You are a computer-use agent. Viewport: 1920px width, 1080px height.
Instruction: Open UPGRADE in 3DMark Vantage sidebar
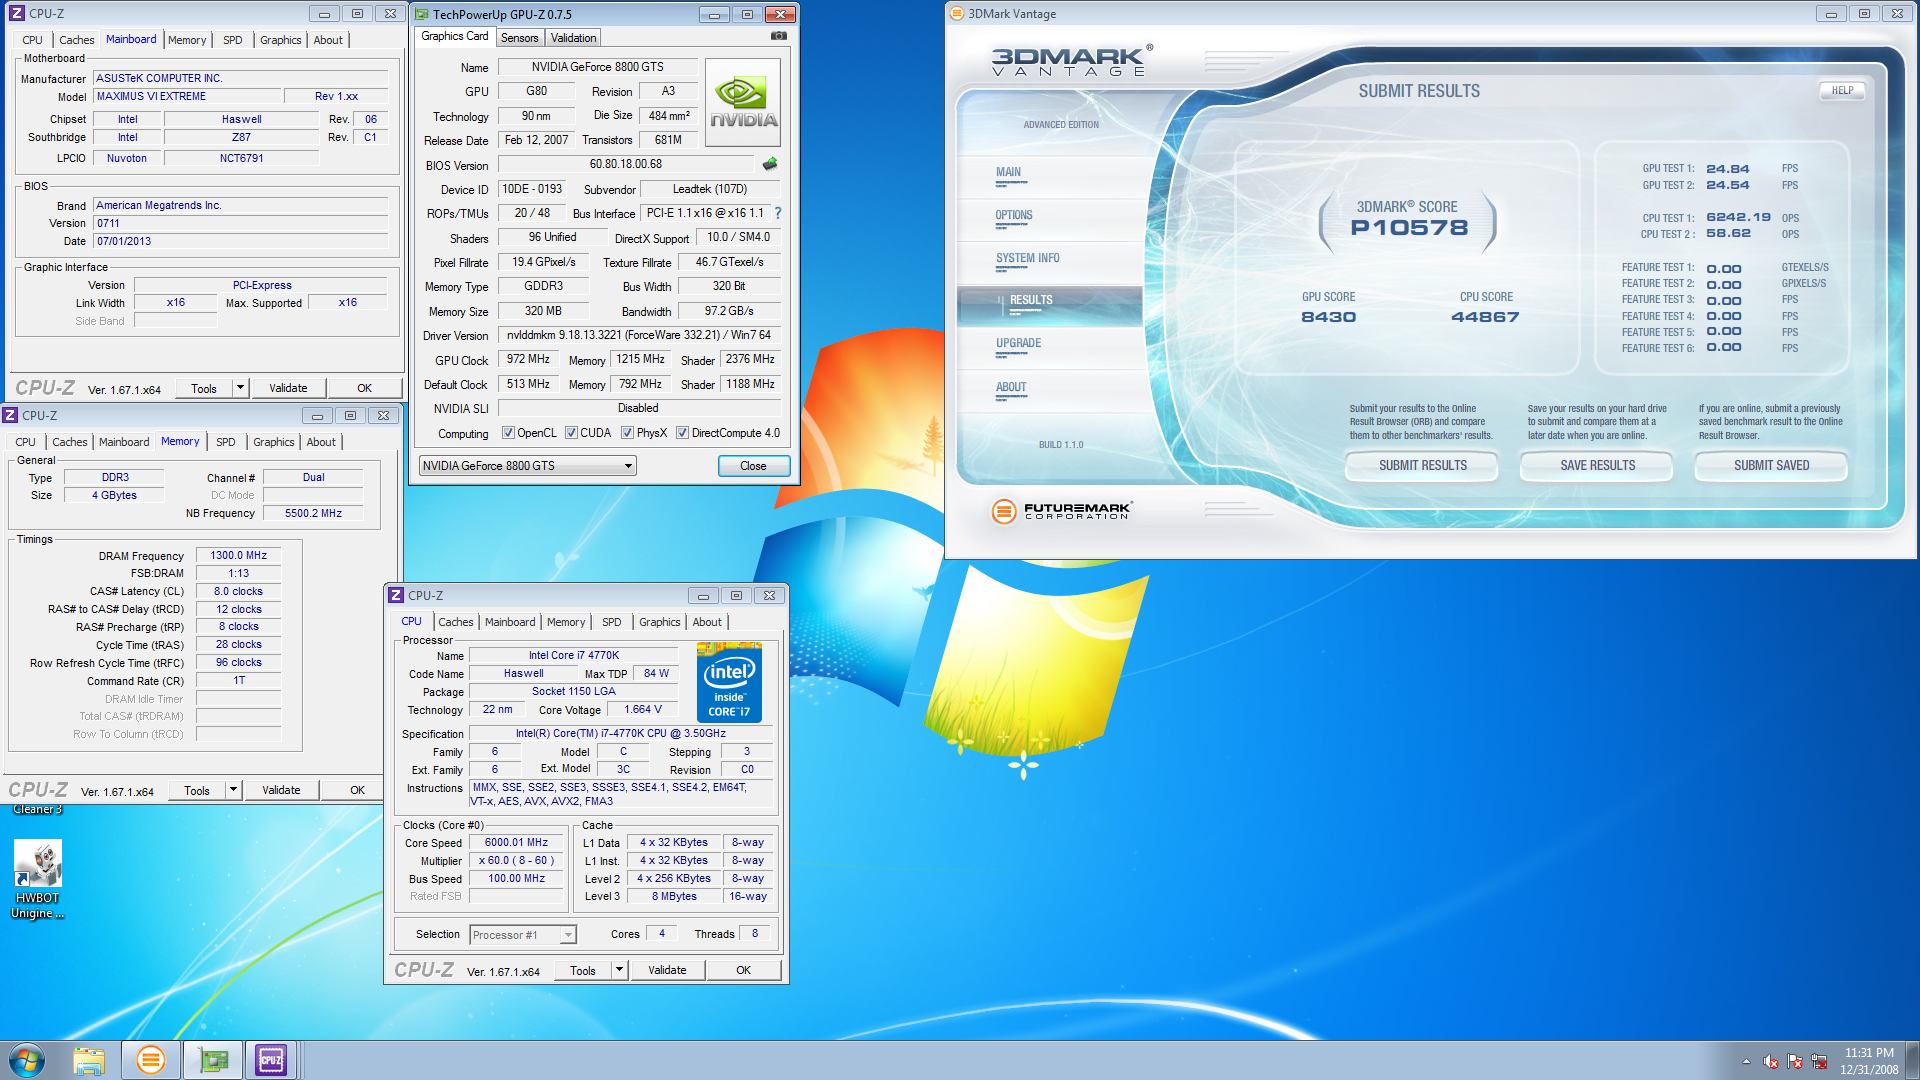pos(1050,347)
